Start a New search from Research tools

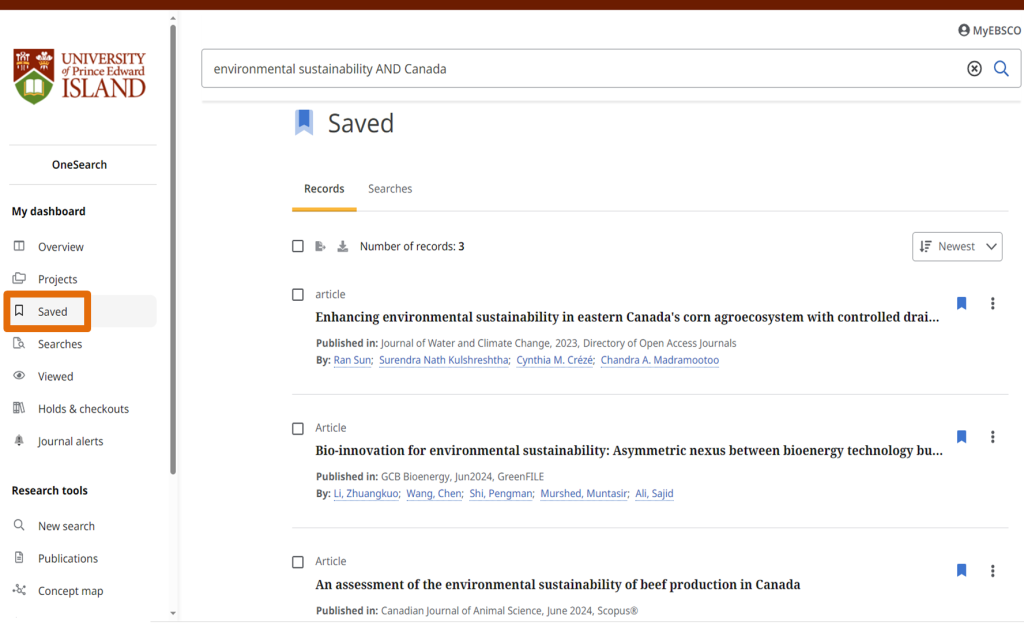coord(66,525)
